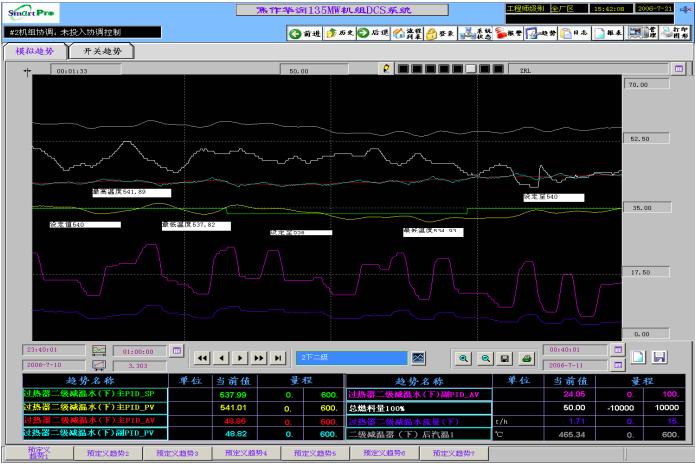This screenshot has height=464, width=695.
Task: Select the 预定义趋势3 bottom tab
Action: [176, 454]
